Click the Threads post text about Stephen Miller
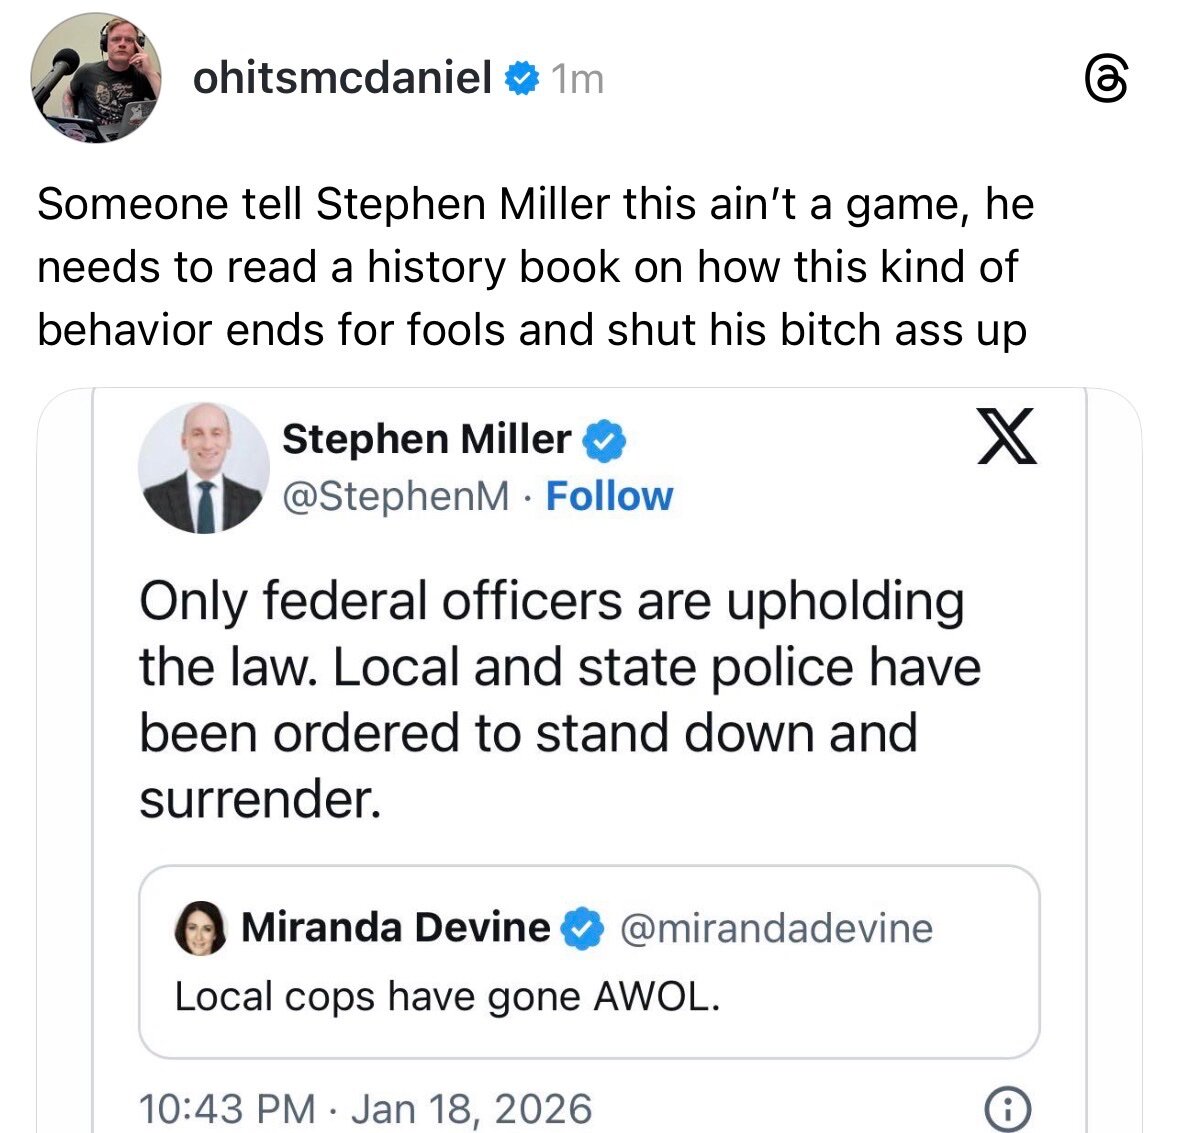The image size is (1179, 1133). (534, 267)
